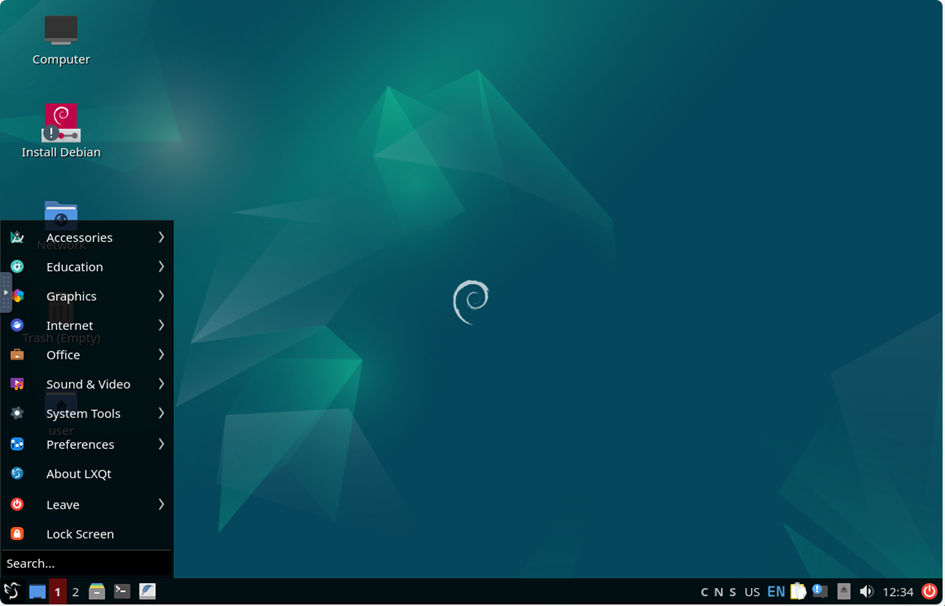Open the Internet menu category

click(x=87, y=325)
